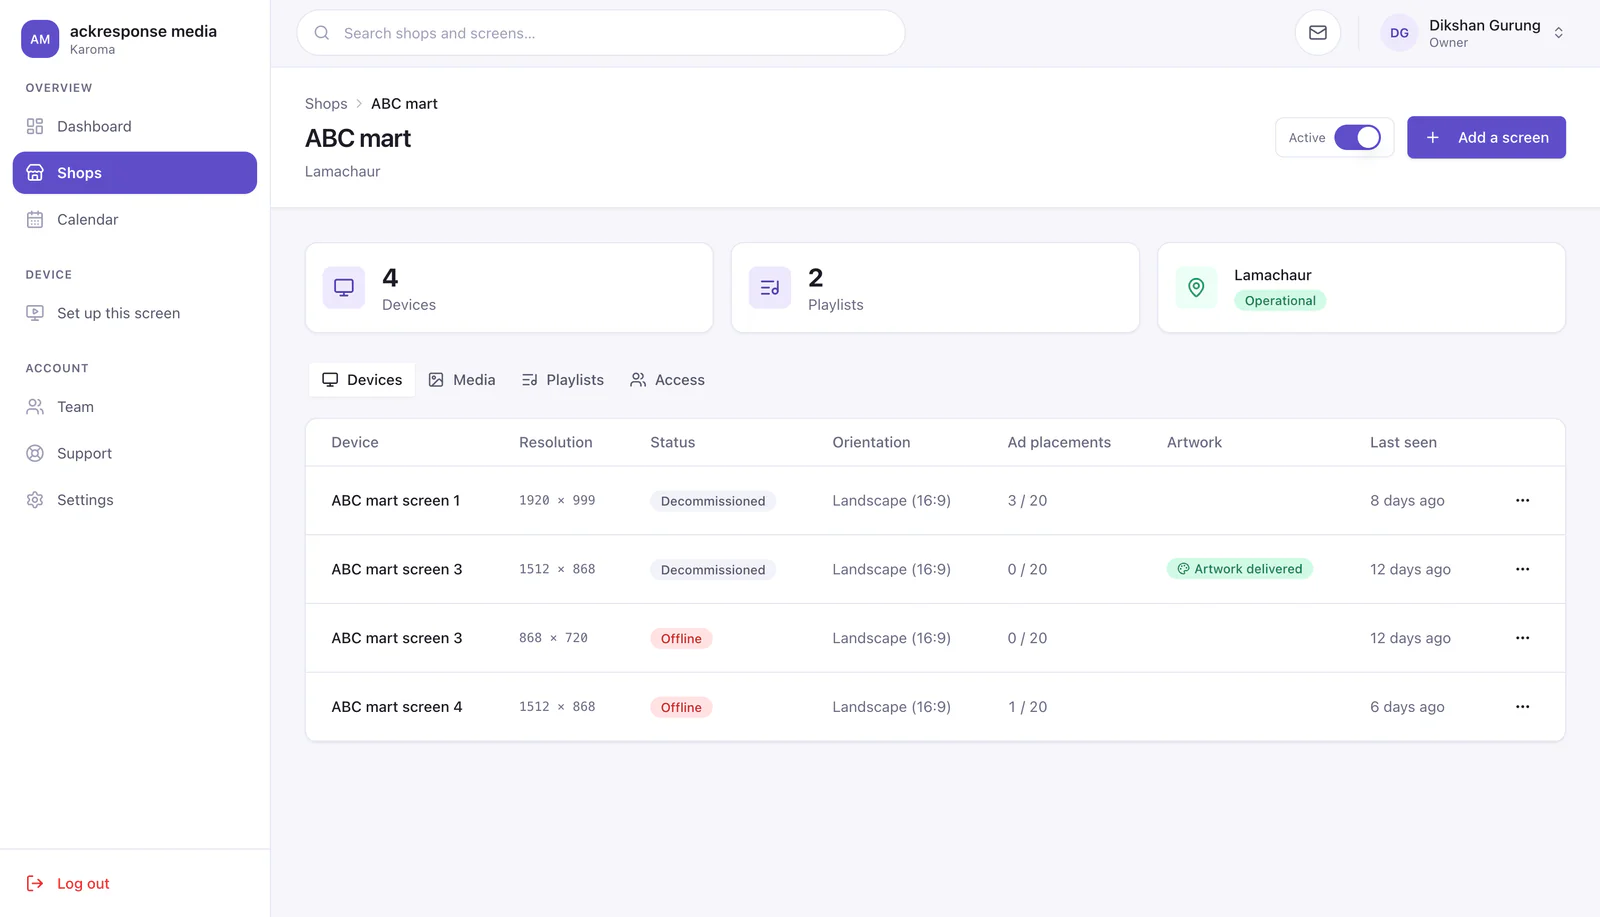Go back to Shops breadcrumb
Screen dimensions: 1600x917
click(x=326, y=104)
